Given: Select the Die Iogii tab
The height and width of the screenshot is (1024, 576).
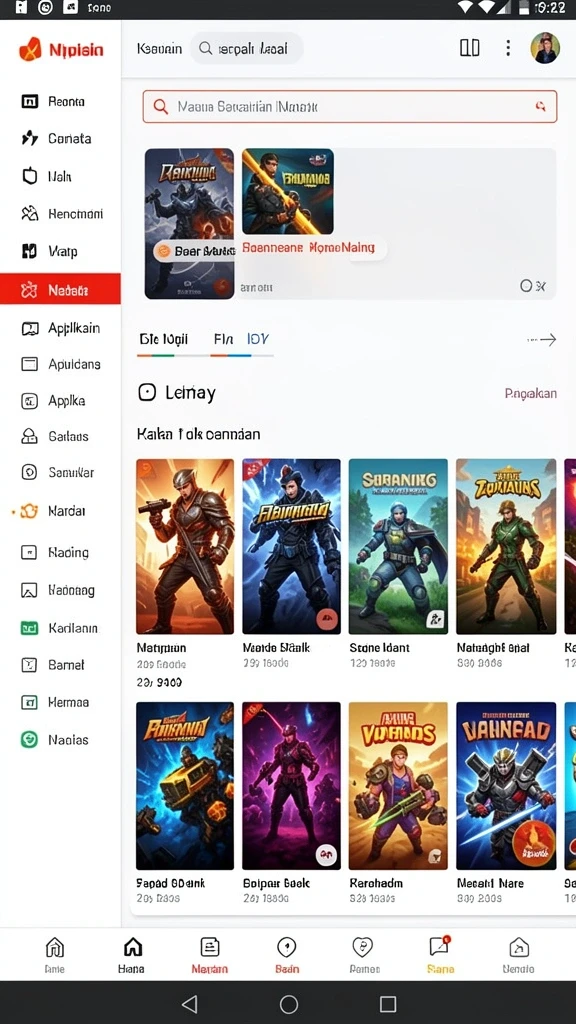Looking at the screenshot, I should coord(164,340).
